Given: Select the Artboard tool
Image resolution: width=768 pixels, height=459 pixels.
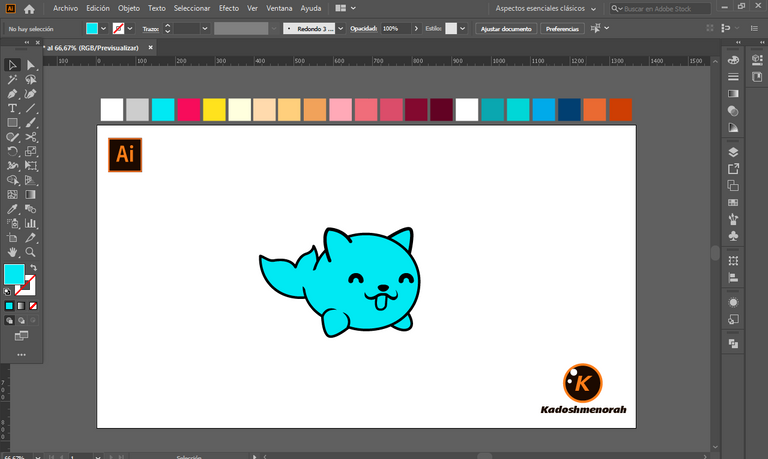Looking at the screenshot, I should [x=12, y=238].
